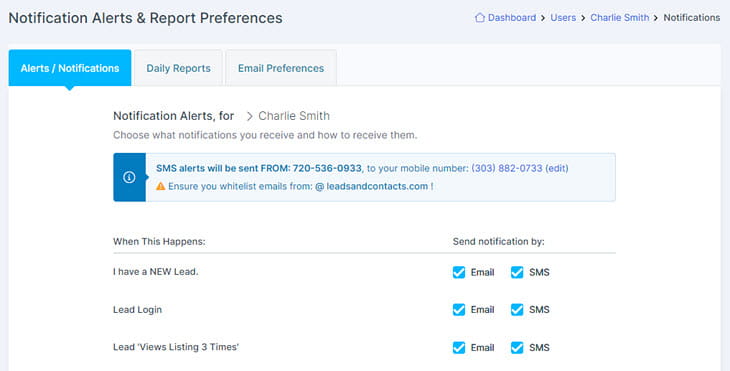Click the breadcrumb arrow after Users

[583, 18]
